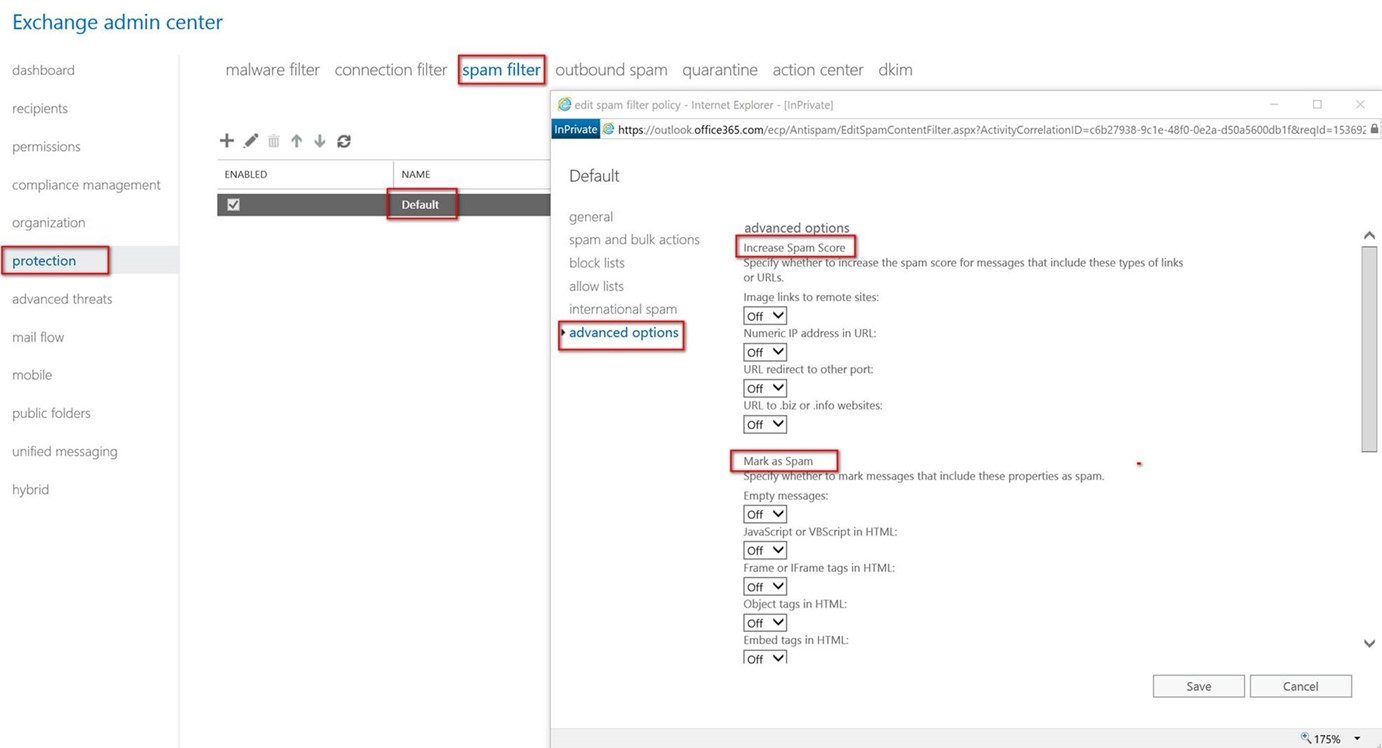Select international spam page
Image resolution: width=1382 pixels, height=748 pixels.
pyautogui.click(x=623, y=309)
